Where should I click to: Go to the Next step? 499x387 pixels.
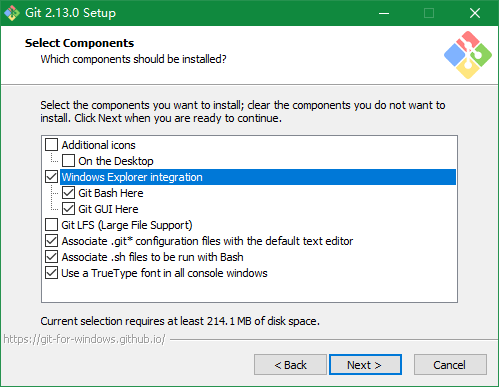(x=365, y=365)
